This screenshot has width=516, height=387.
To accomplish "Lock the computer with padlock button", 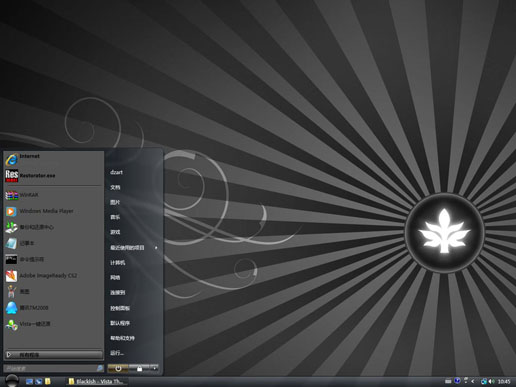I will pyautogui.click(x=139, y=368).
